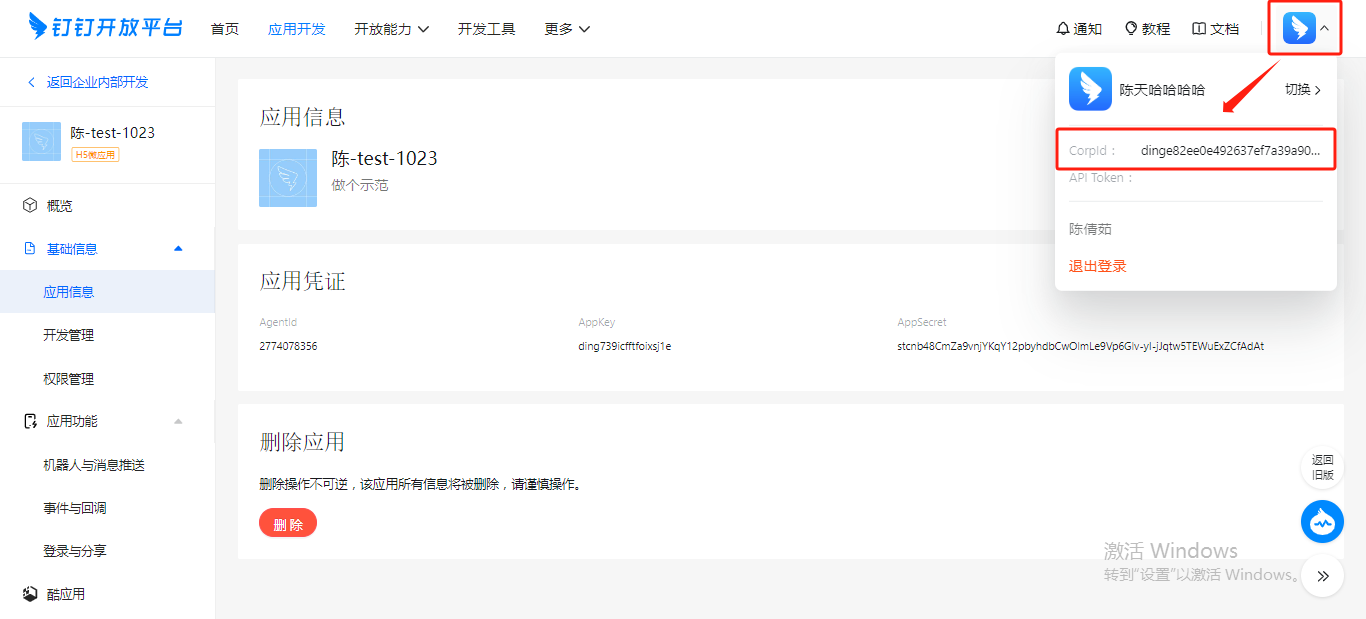Click the back arrow beside 返回企业内部开发
The height and width of the screenshot is (619, 1366).
pos(31,82)
